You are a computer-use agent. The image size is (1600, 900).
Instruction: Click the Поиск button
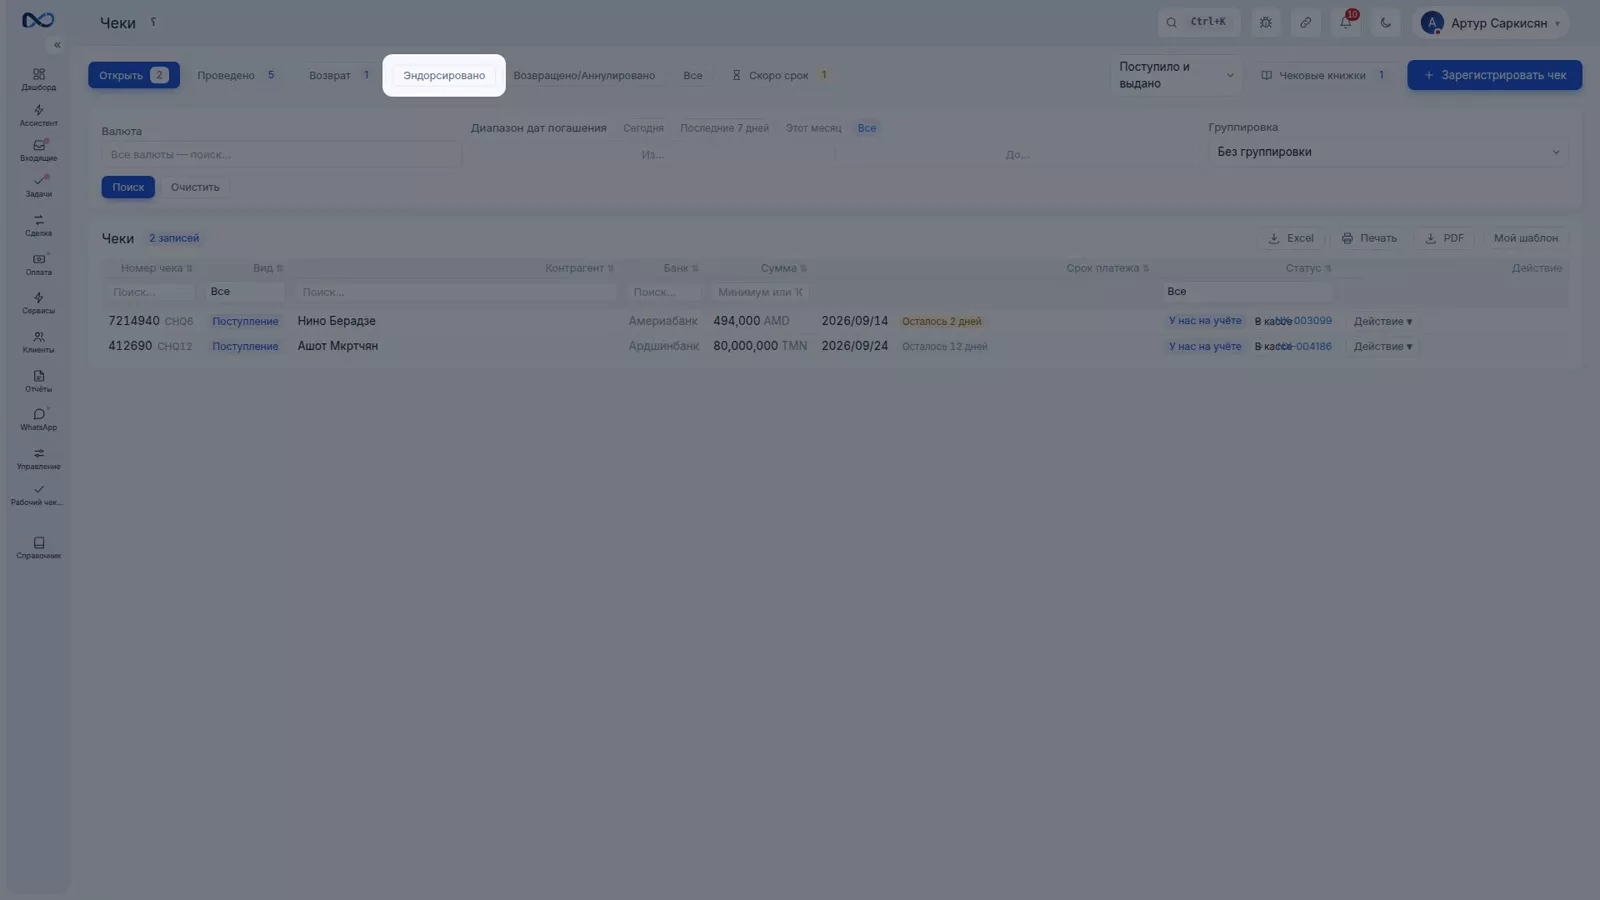click(x=128, y=187)
